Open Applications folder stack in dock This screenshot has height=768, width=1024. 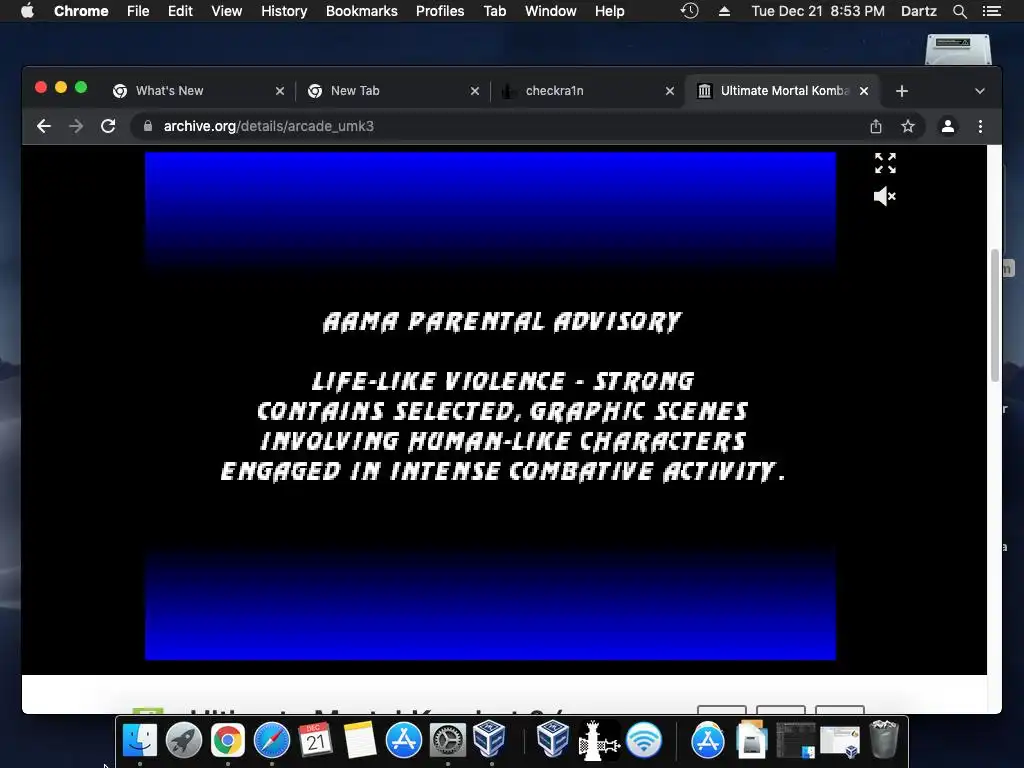(x=708, y=740)
